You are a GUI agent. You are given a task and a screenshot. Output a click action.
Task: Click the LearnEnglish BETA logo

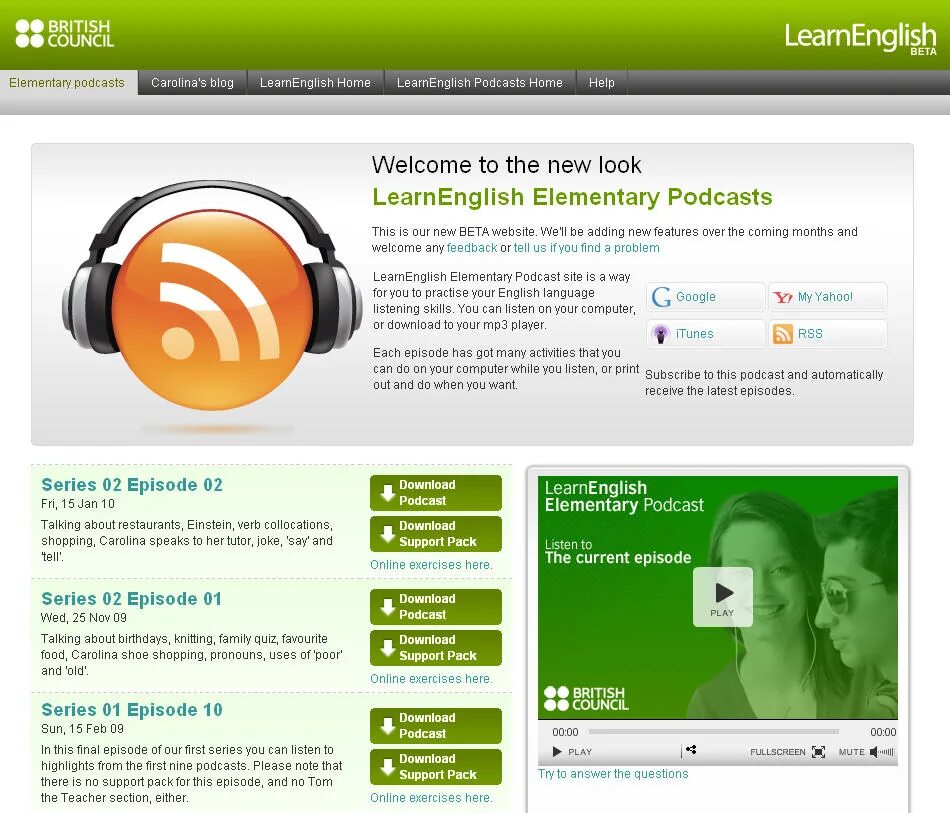coord(861,38)
